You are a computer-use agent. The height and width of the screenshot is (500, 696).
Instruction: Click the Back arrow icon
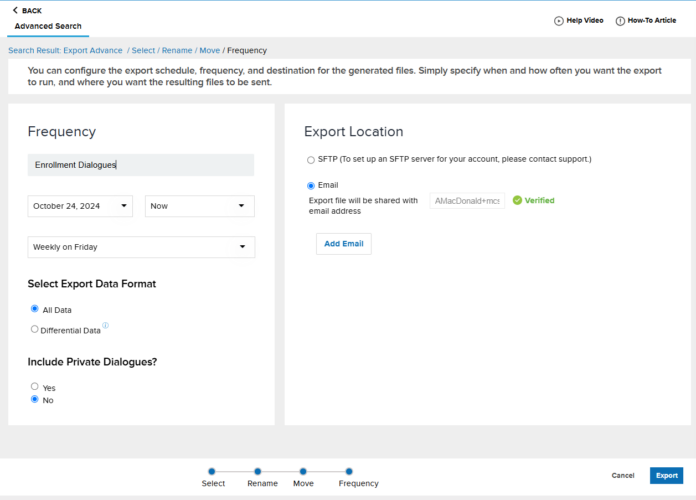[16, 10]
